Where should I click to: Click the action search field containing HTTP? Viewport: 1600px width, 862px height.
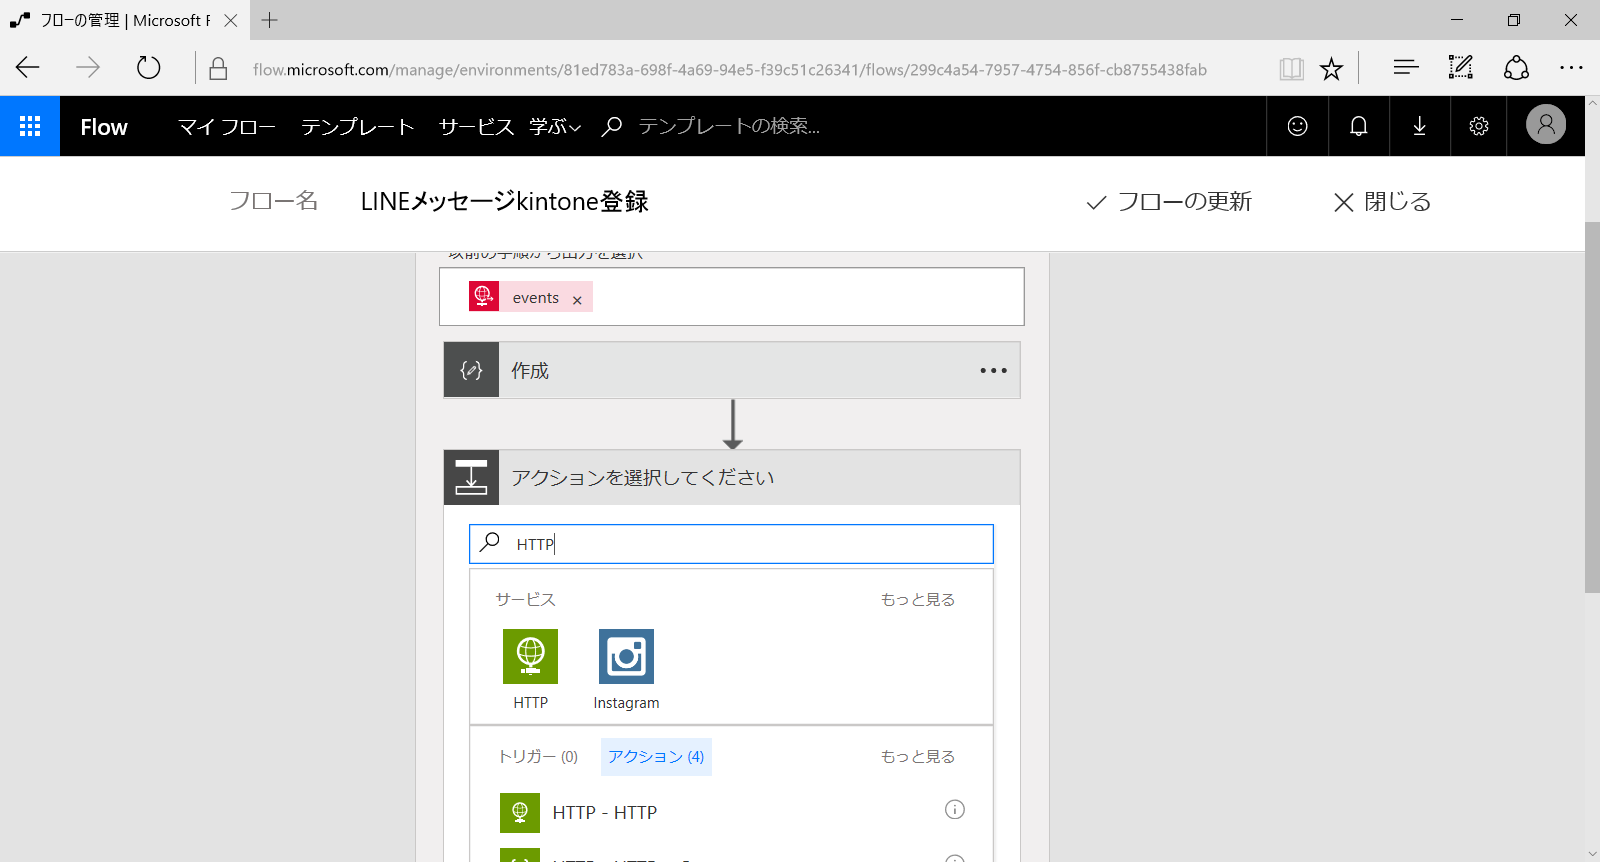(731, 544)
